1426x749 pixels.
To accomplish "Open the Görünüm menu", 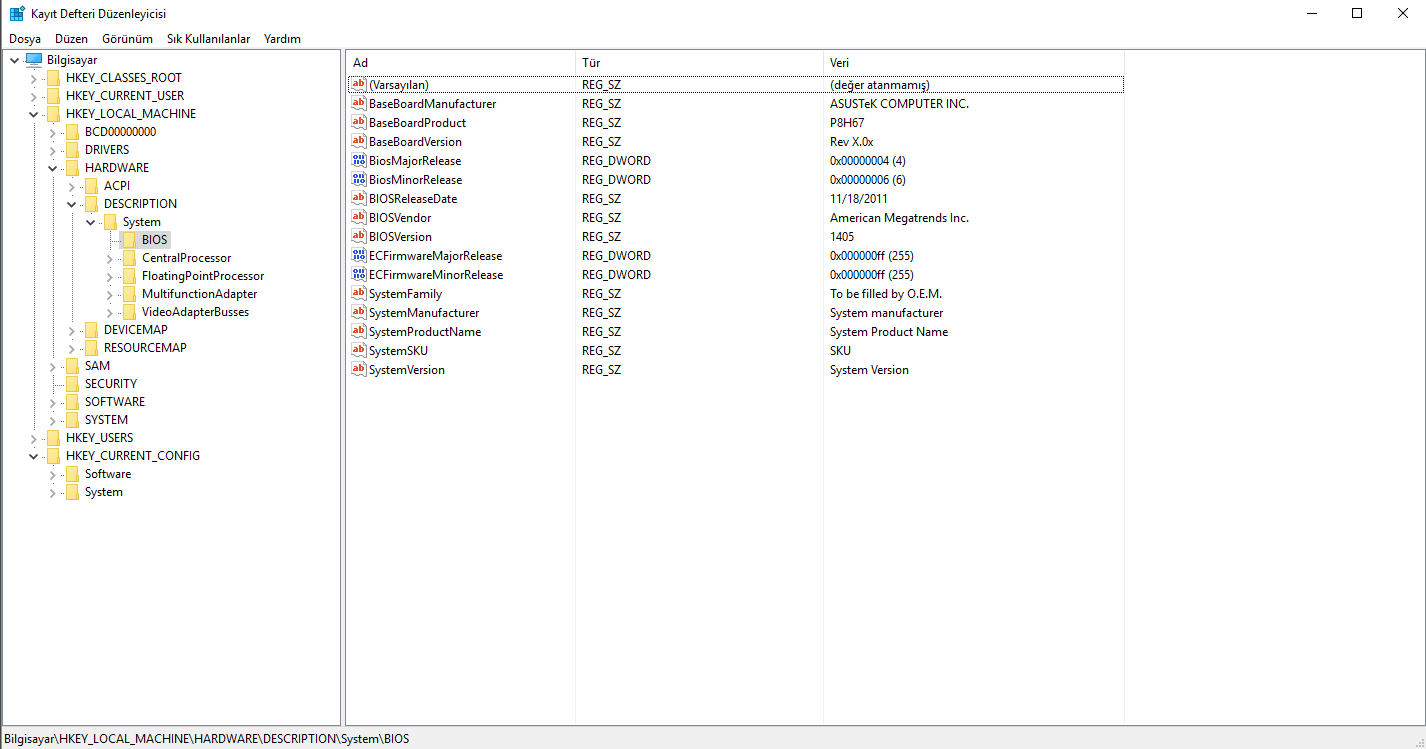I will click(x=127, y=39).
